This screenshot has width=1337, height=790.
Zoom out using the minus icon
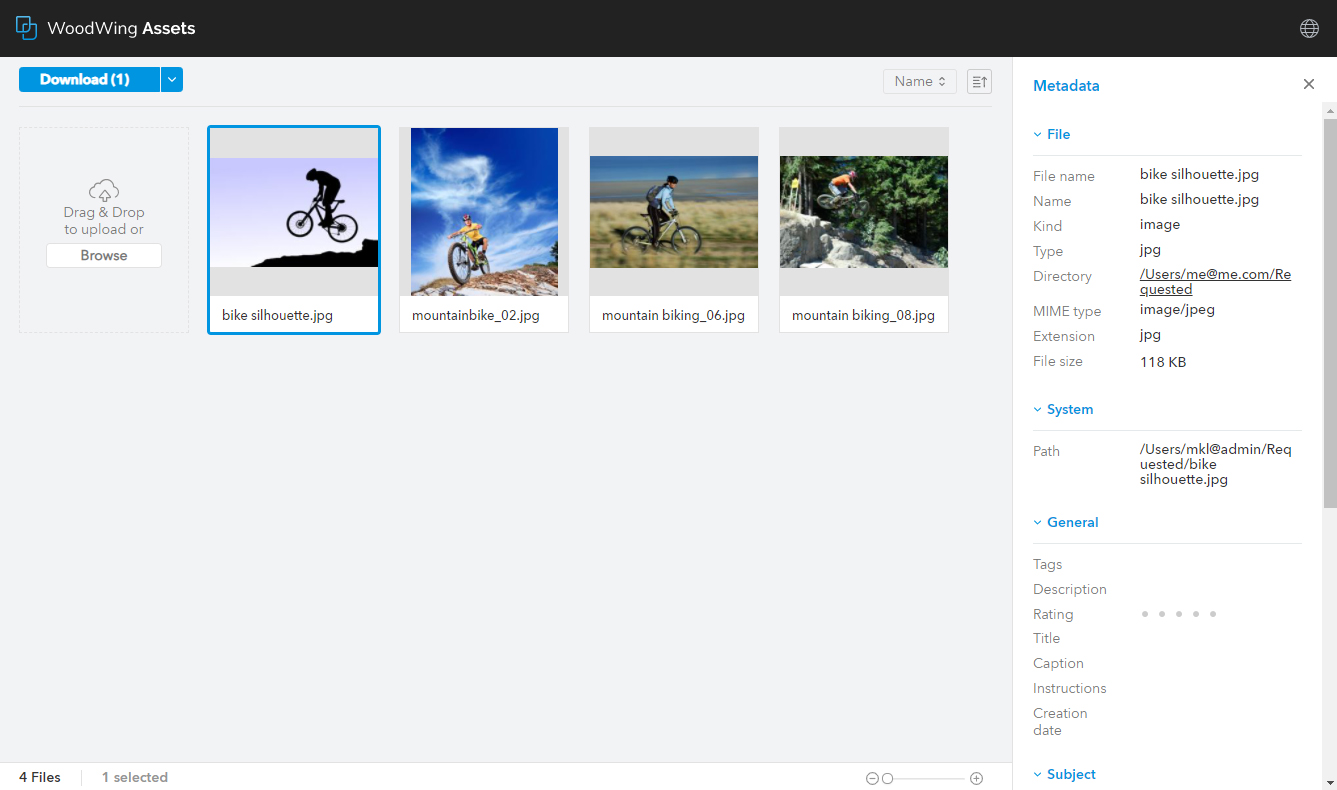click(x=873, y=777)
